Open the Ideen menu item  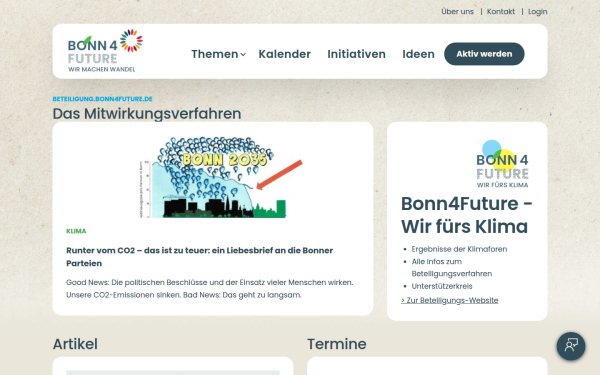coord(418,54)
